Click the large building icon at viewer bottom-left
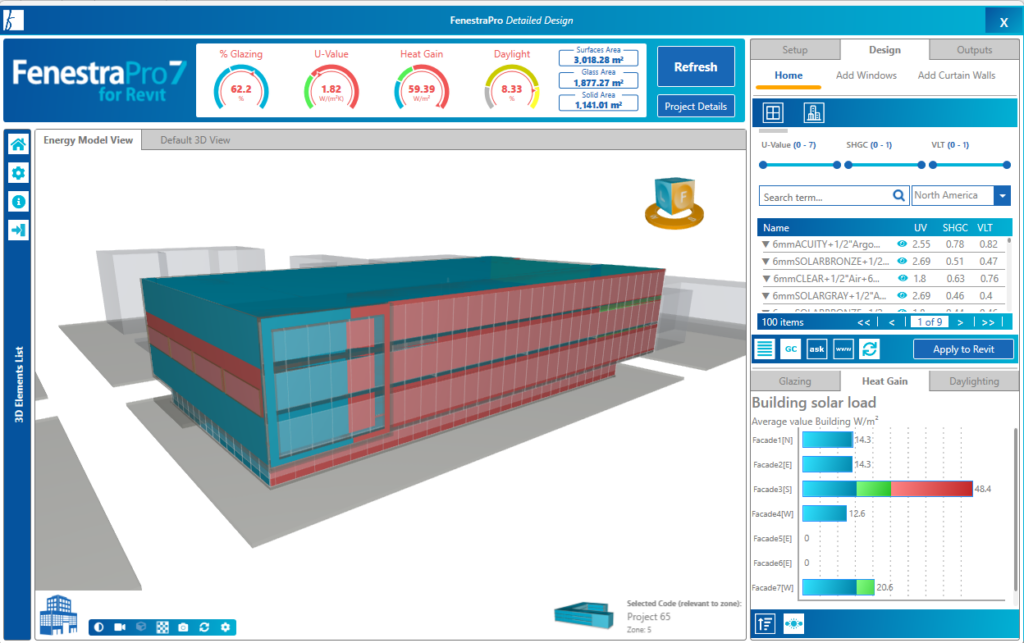Screen dimensions: 1024x643 [58, 614]
